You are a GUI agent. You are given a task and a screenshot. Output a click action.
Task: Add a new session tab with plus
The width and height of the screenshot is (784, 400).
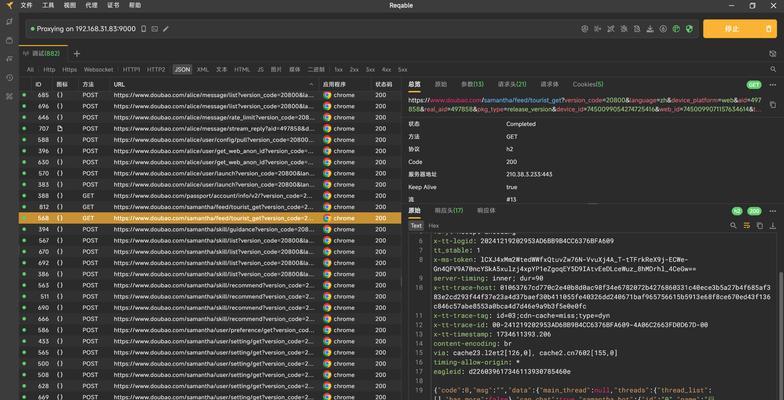pyautogui.click(x=76, y=54)
